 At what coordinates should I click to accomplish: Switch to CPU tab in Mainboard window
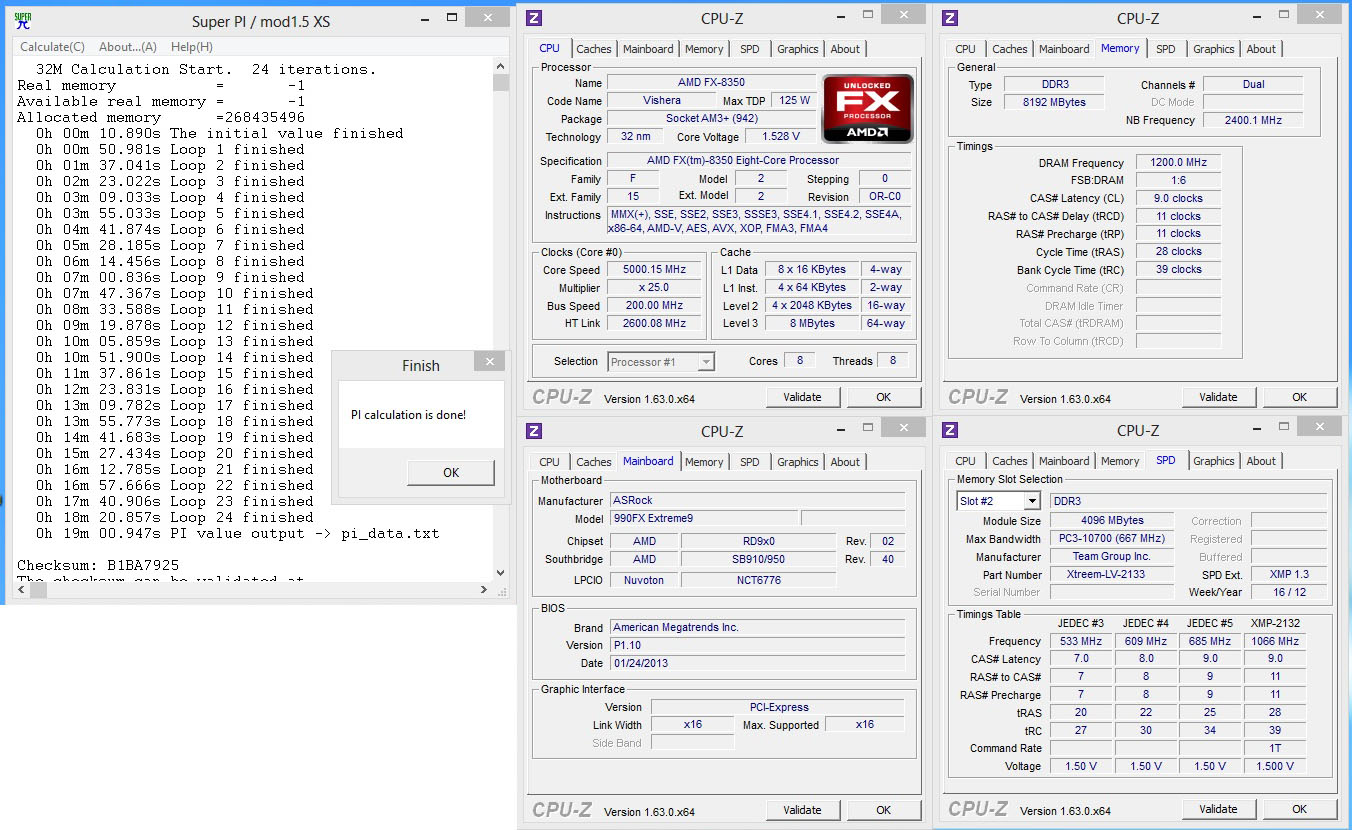(549, 462)
